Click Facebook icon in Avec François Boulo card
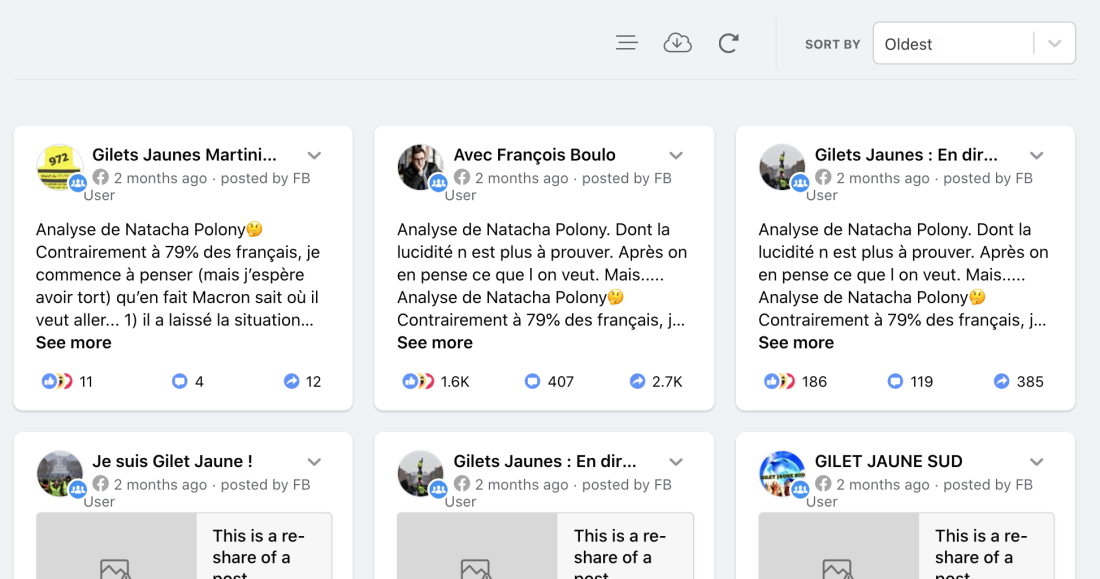The height and width of the screenshot is (579, 1100). (462, 178)
